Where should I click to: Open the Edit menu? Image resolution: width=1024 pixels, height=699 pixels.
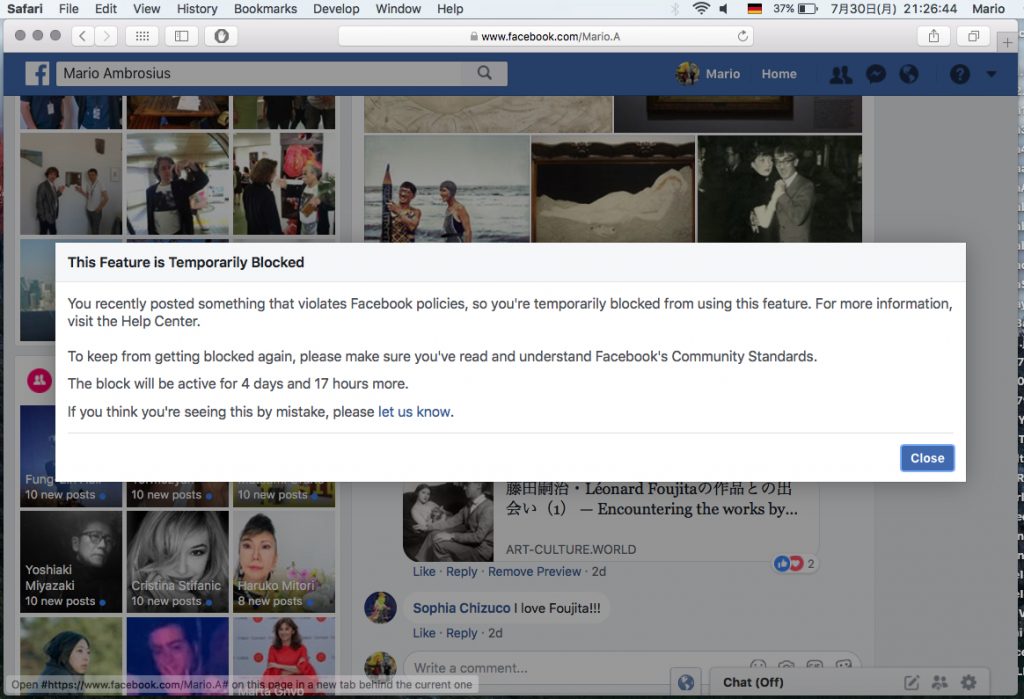(106, 8)
